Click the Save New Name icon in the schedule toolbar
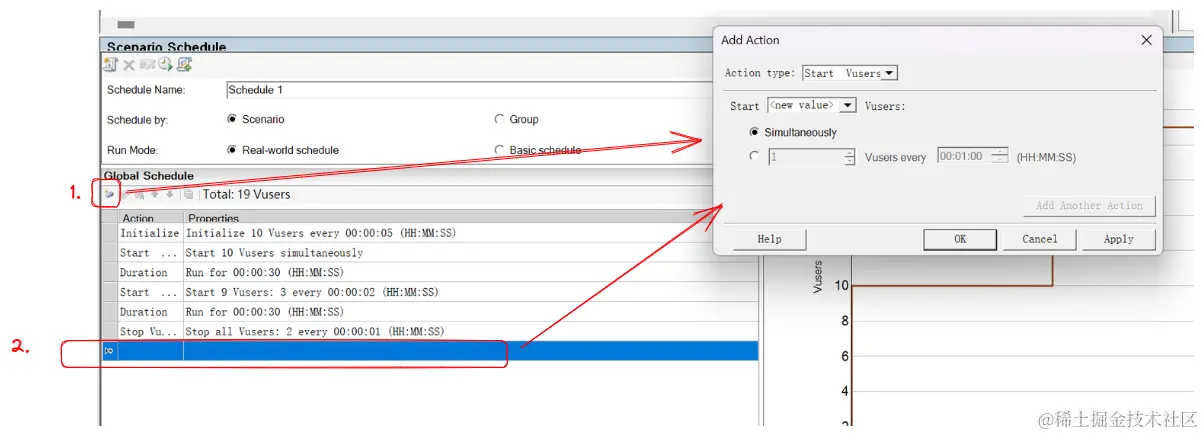Screen dimensions: 1204x436 (x=184, y=65)
